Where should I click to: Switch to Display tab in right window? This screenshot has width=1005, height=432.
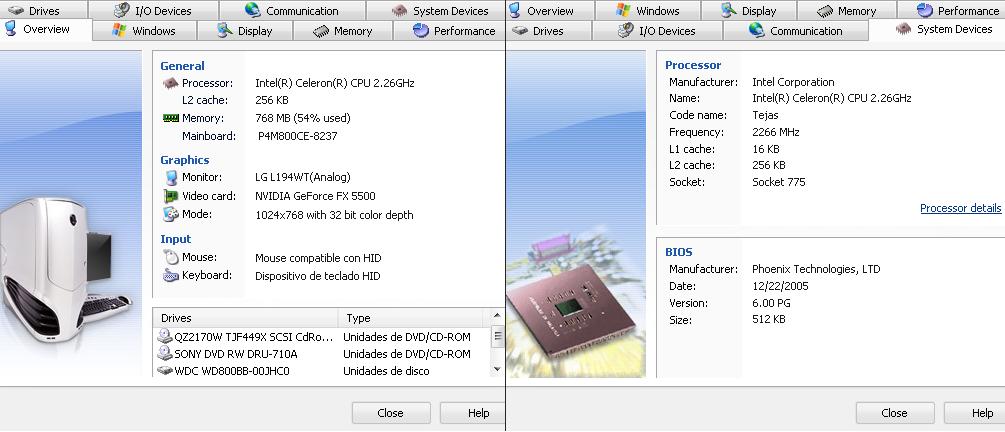point(749,10)
